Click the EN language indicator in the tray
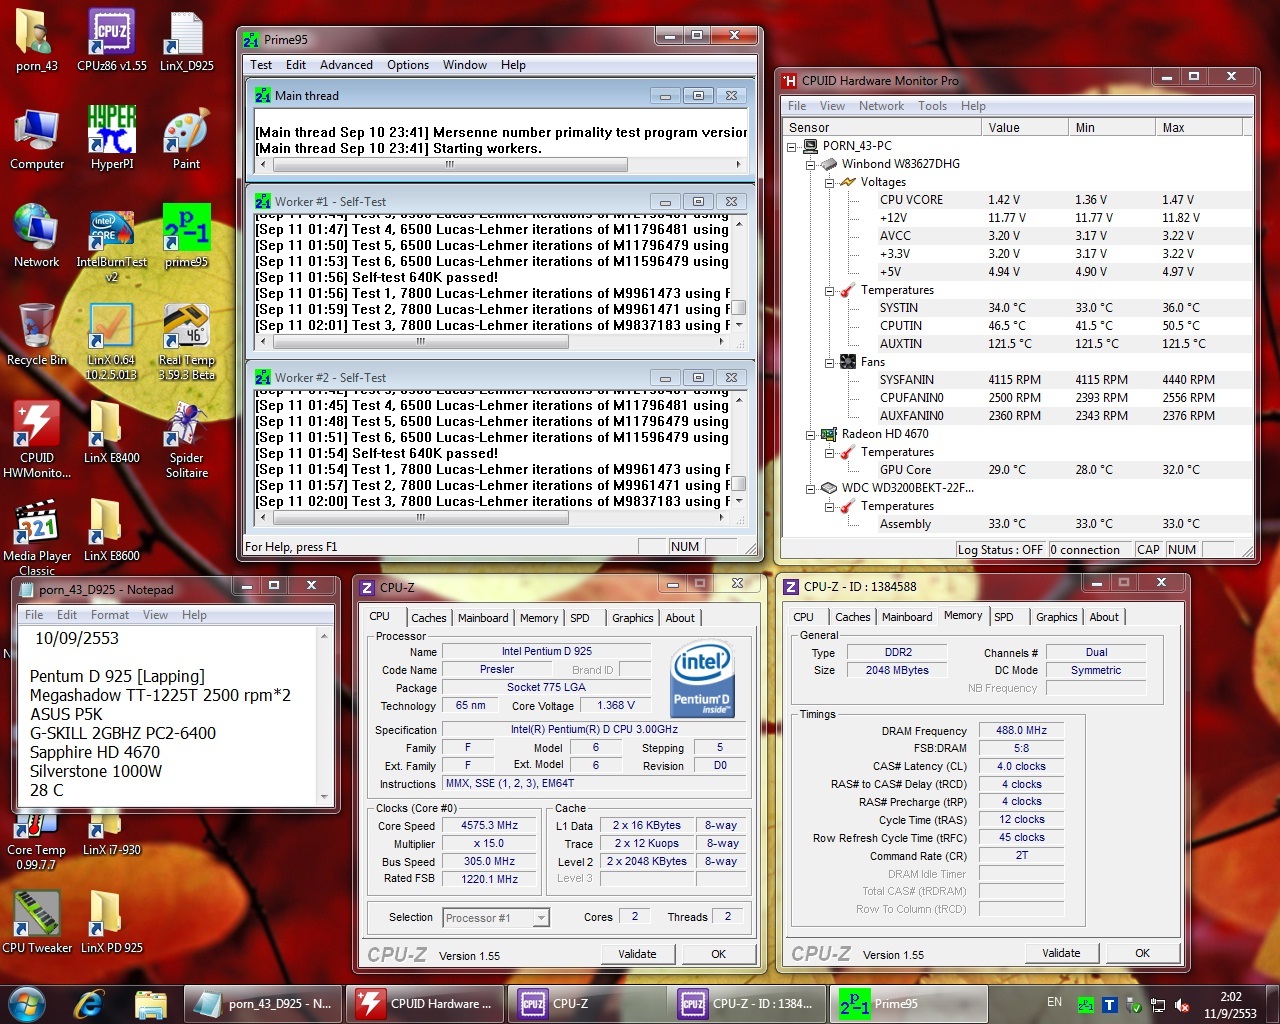Image resolution: width=1280 pixels, height=1024 pixels. [1054, 1002]
